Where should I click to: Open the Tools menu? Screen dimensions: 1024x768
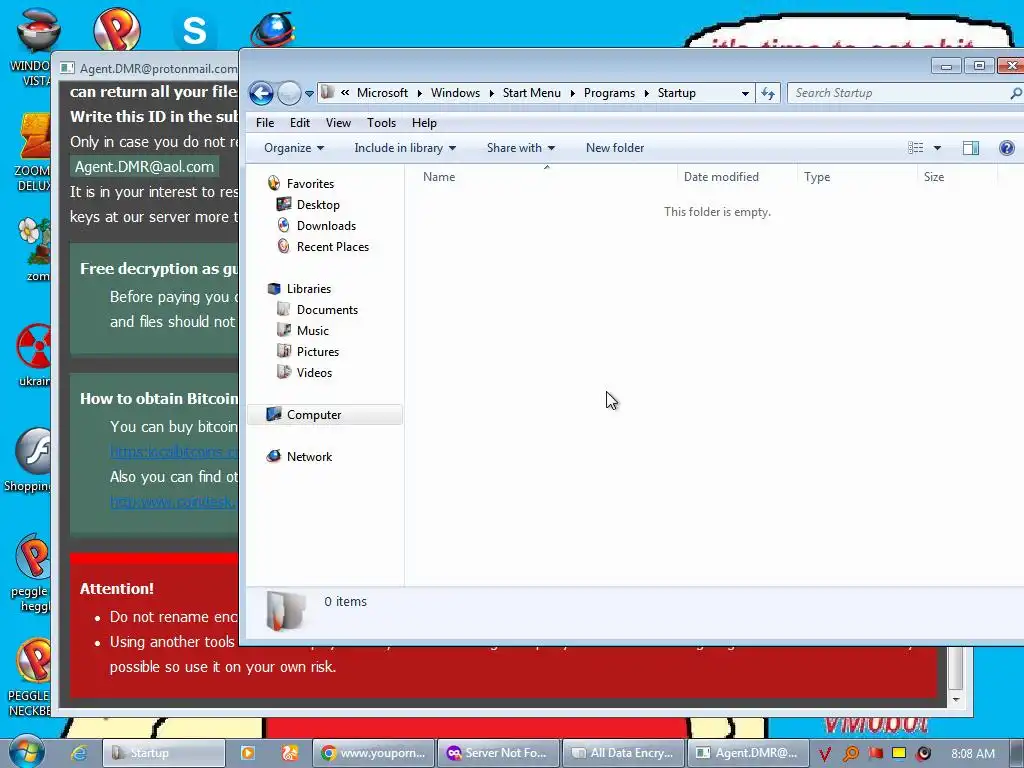(x=381, y=123)
